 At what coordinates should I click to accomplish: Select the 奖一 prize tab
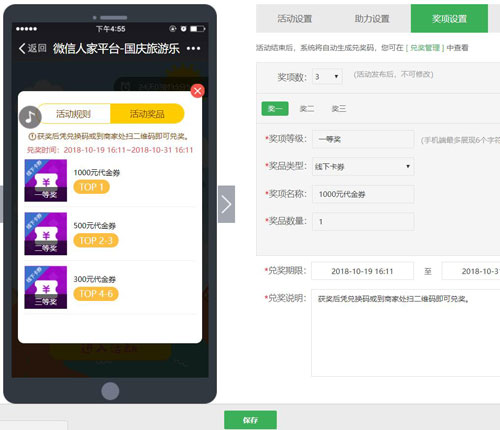275,109
